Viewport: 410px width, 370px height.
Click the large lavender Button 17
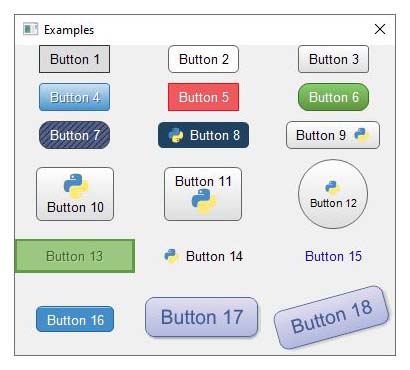(202, 317)
